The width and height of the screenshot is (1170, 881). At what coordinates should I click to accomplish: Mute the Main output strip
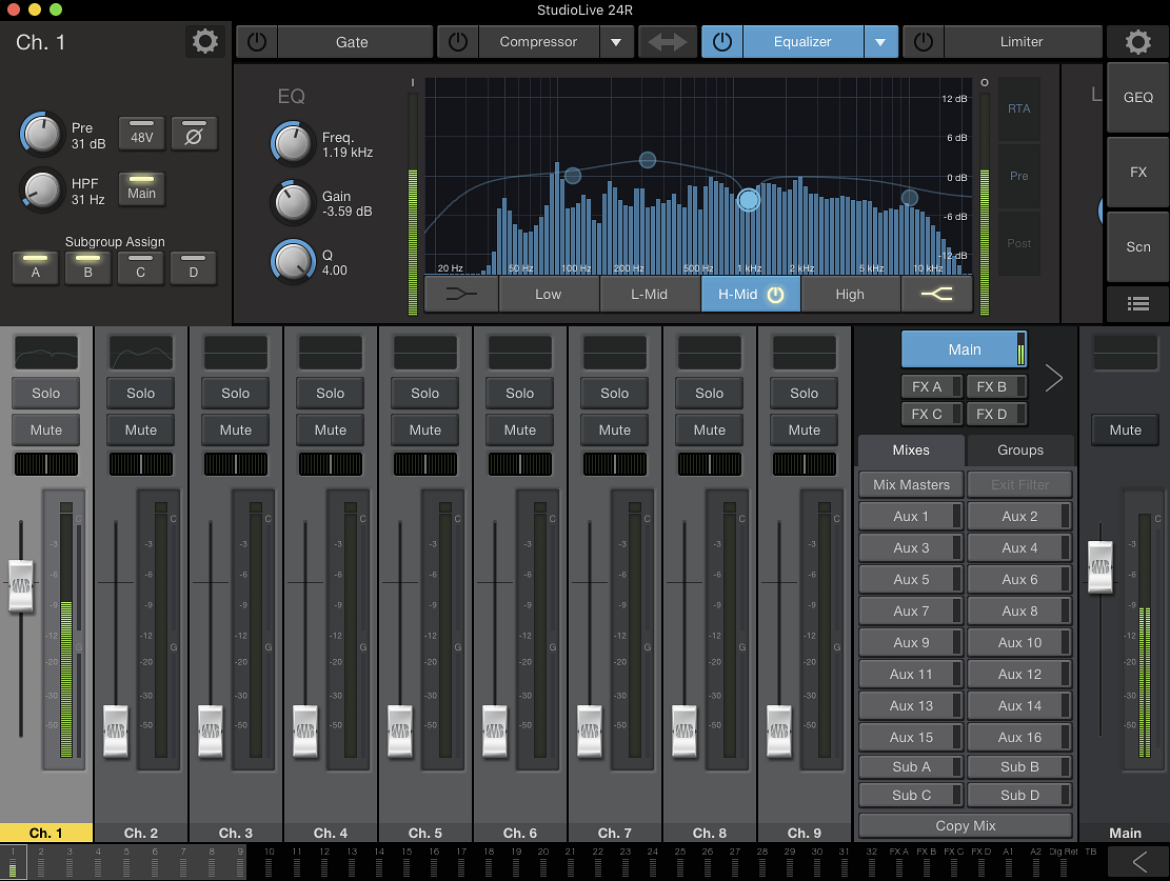pos(1125,430)
